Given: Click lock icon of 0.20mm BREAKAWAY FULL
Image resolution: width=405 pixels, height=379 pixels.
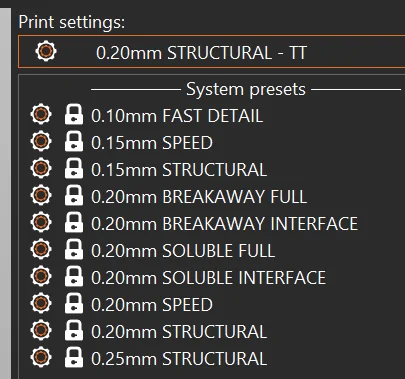Looking at the screenshot, I should tap(74, 195).
